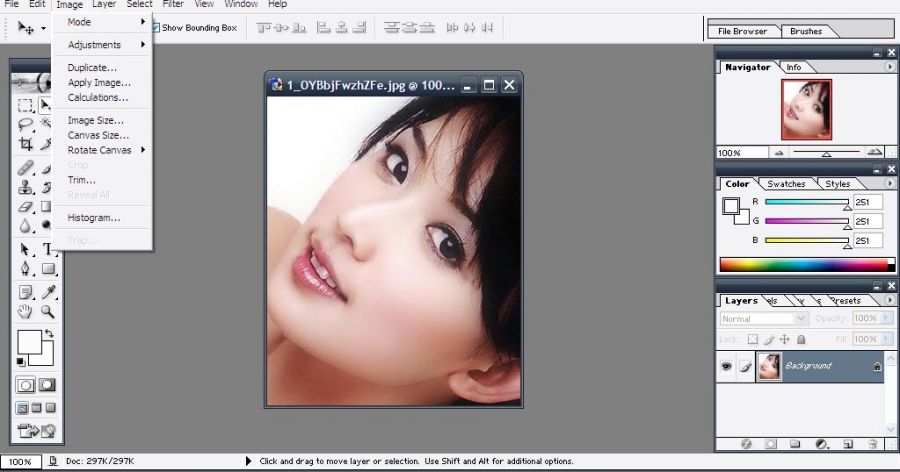The width and height of the screenshot is (900, 472).
Task: Open Color panel flyout menu arrow
Action: tap(890, 184)
